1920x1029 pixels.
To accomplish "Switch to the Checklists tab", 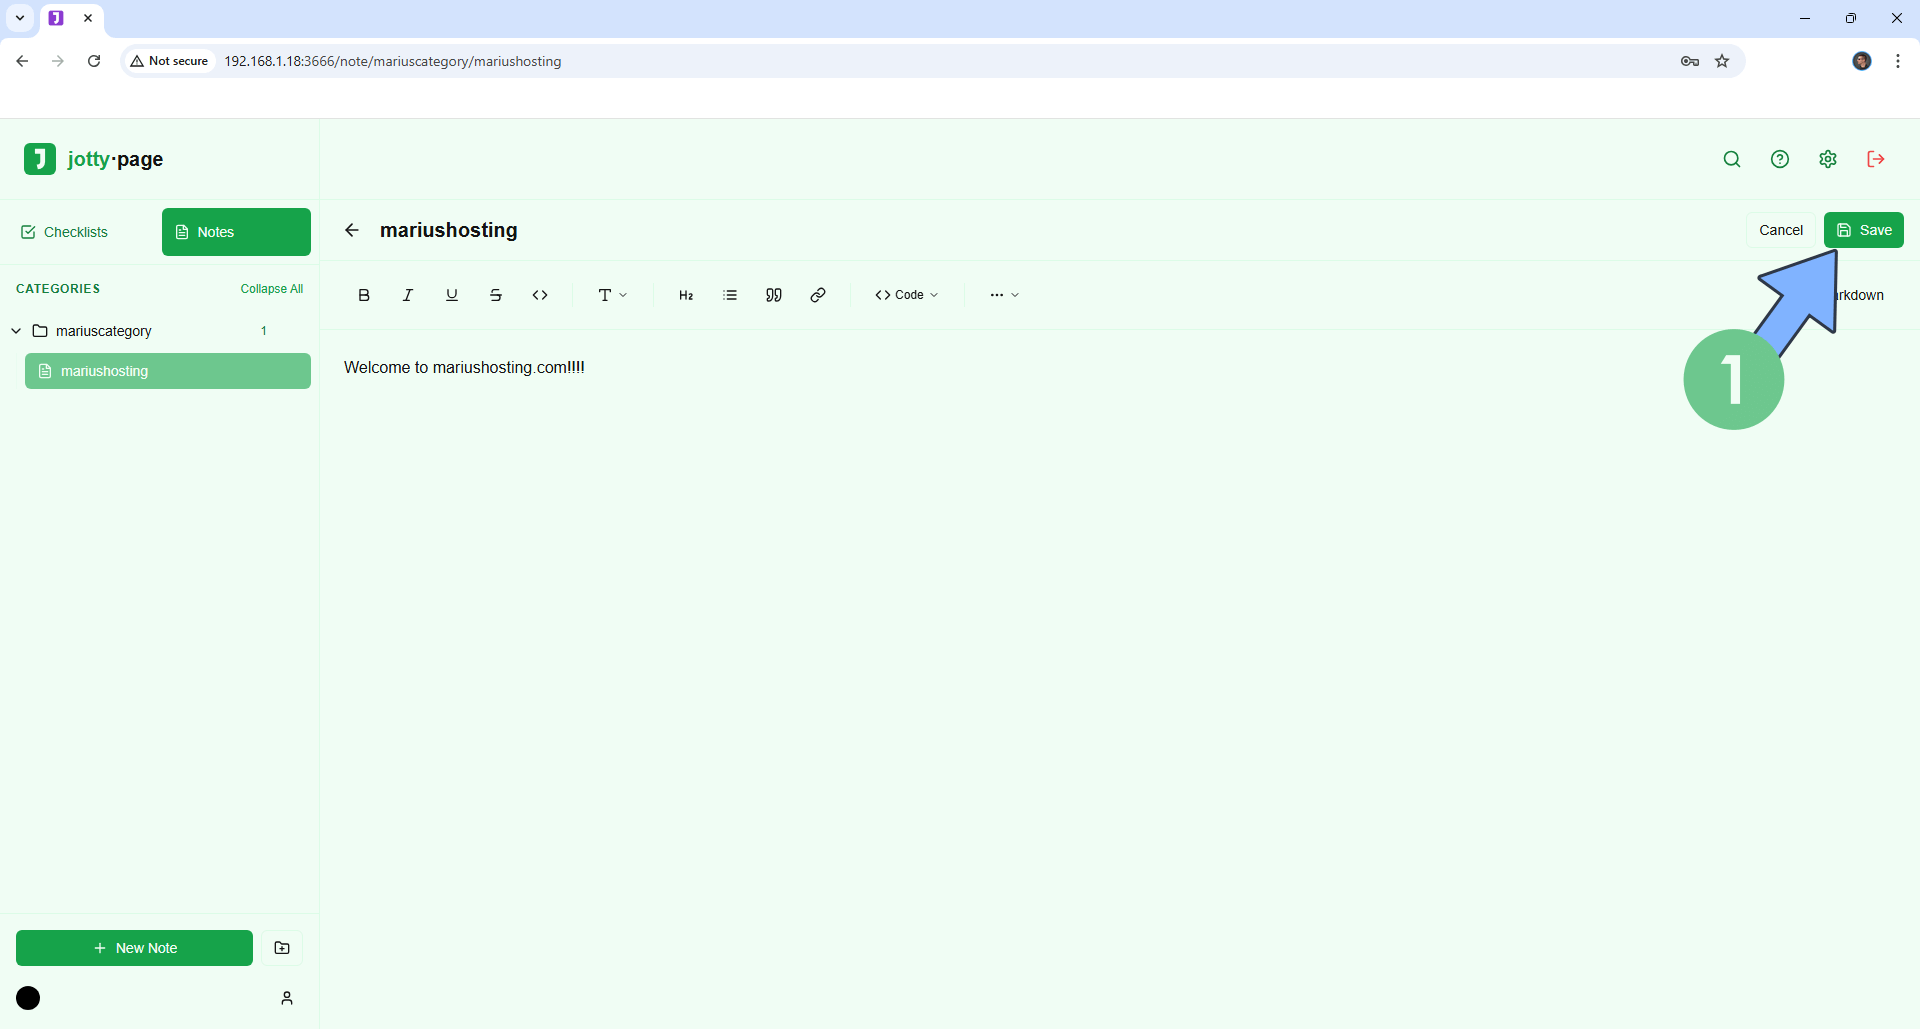I will (65, 232).
